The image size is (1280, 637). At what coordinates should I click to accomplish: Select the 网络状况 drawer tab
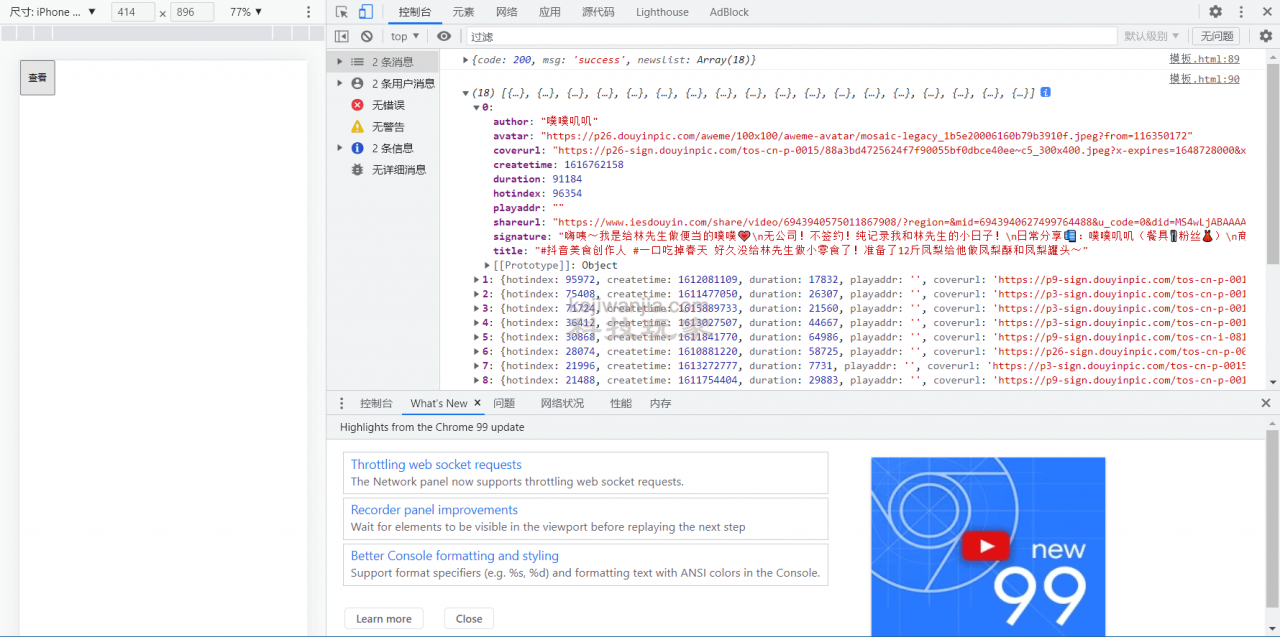562,403
